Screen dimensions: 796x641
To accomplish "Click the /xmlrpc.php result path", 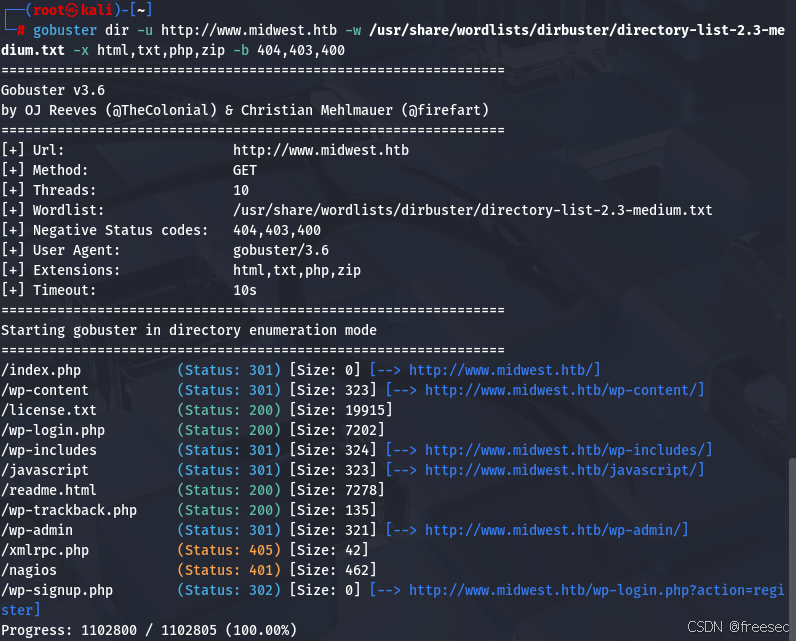I will pyautogui.click(x=45, y=550).
